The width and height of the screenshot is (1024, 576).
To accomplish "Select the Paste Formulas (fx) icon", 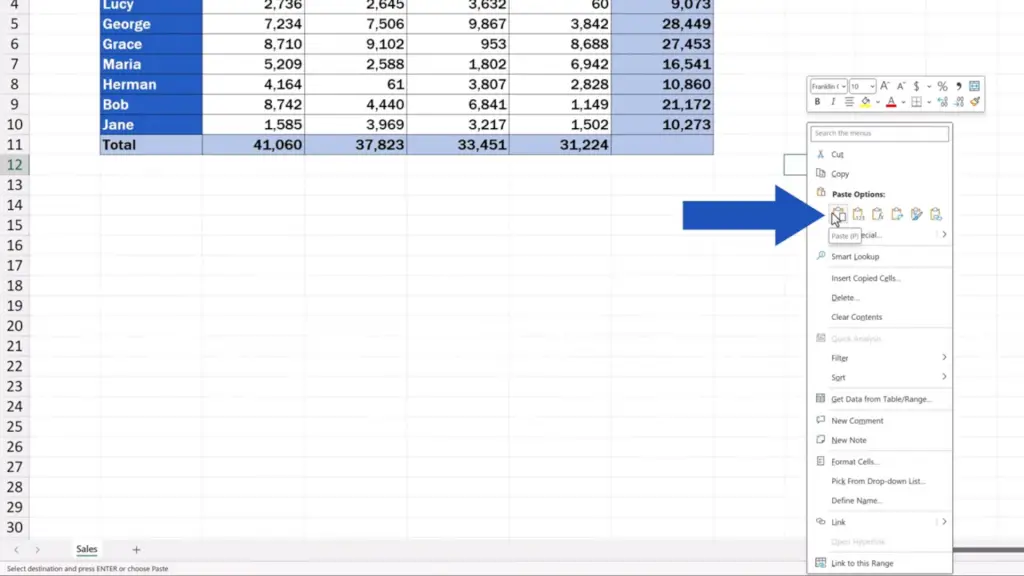I will point(877,214).
